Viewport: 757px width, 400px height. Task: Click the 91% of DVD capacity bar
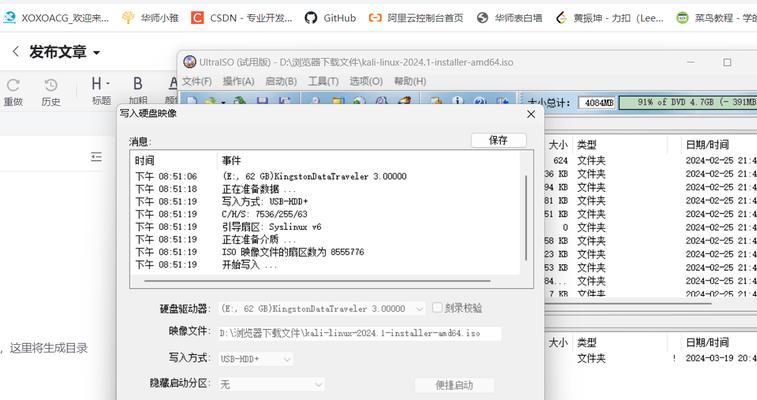[x=688, y=102]
